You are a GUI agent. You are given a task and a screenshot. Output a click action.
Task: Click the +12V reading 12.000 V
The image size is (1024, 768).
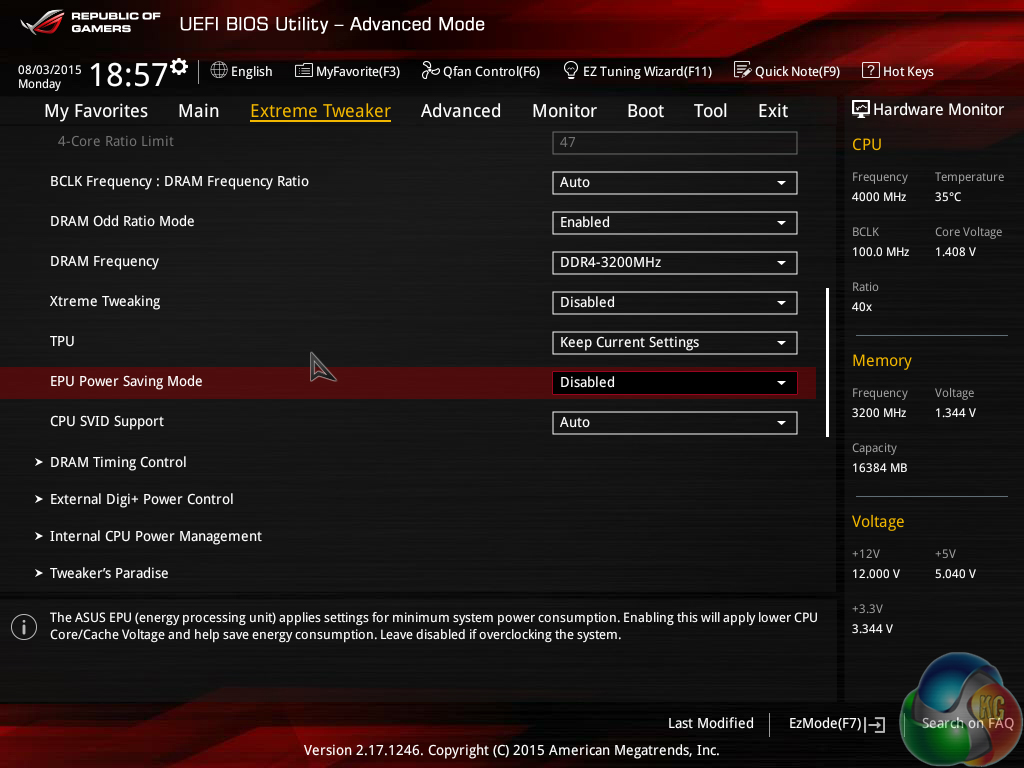[876, 574]
